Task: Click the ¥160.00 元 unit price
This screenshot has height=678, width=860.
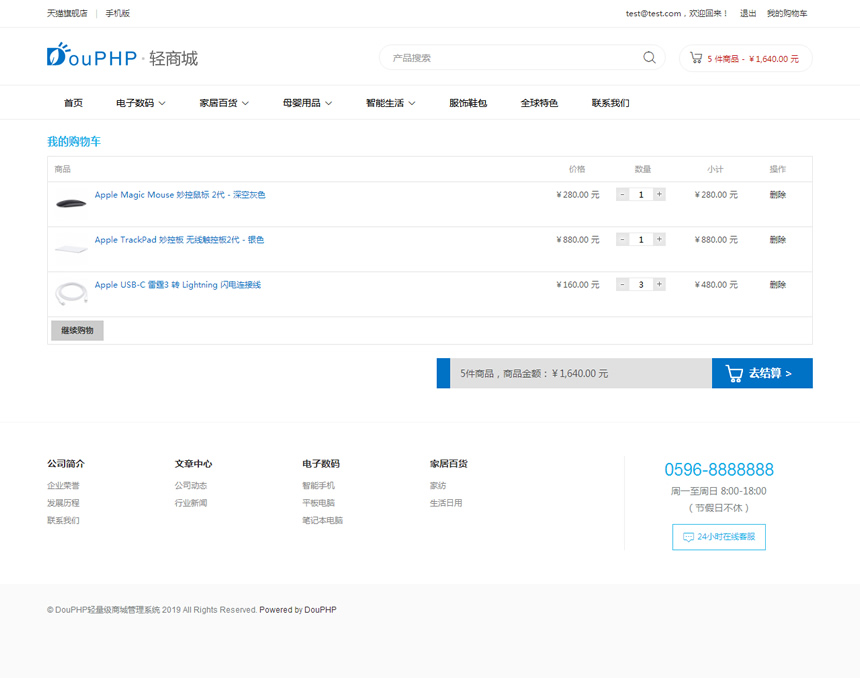Action: 578,285
